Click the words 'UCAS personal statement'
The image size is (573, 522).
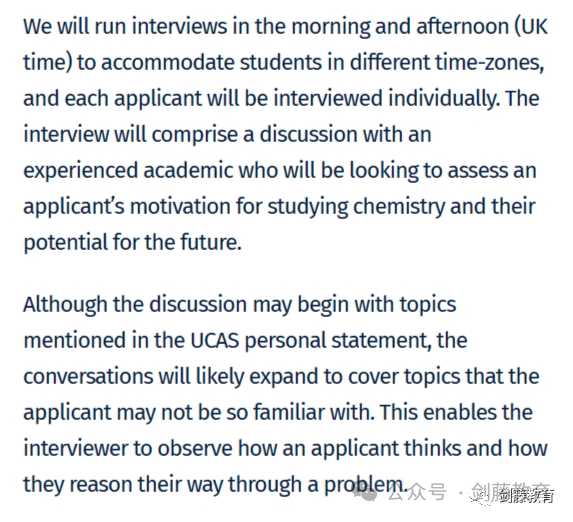[x=310, y=341]
